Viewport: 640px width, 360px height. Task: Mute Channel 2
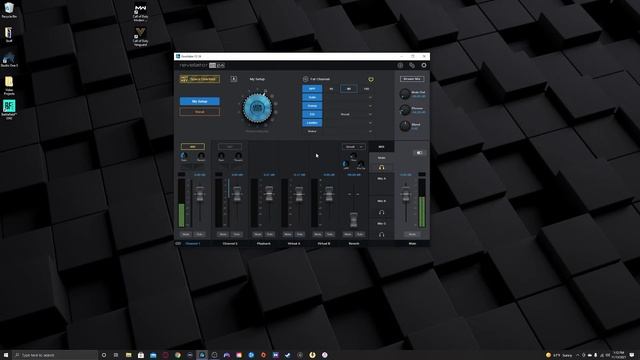(x=223, y=234)
